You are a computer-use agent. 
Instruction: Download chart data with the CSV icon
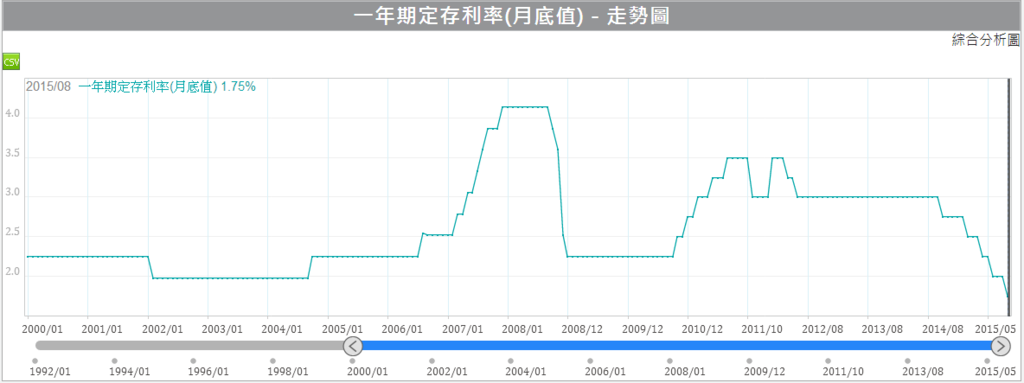tap(11, 62)
